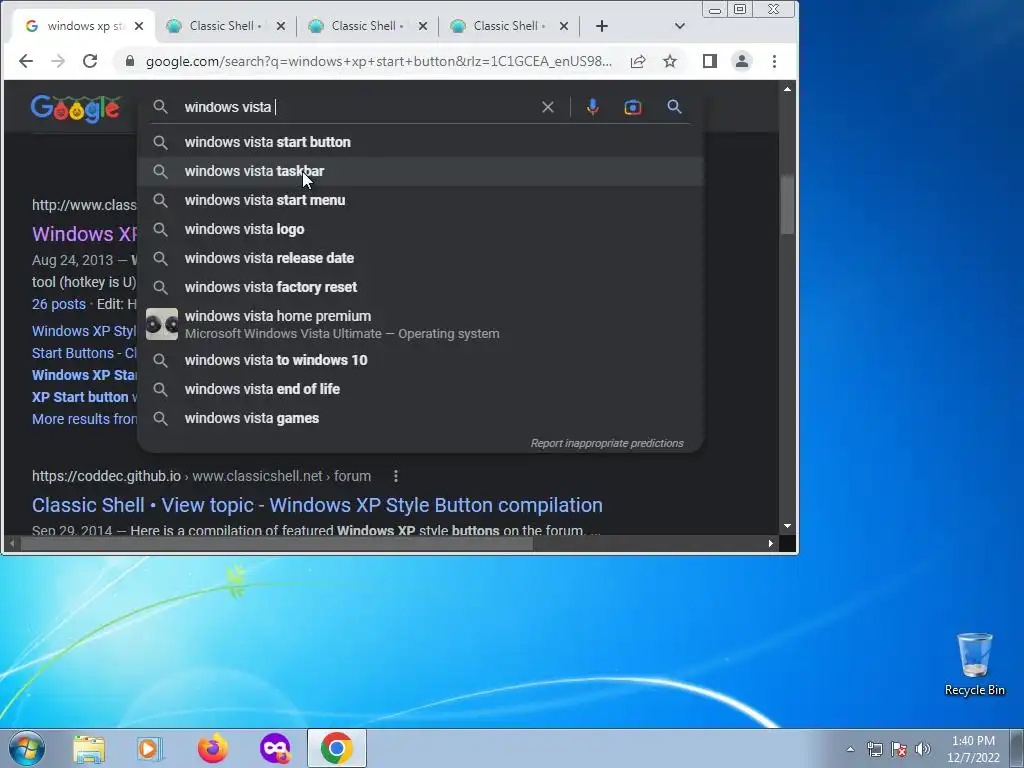Click the forward navigation arrow
This screenshot has height=768, width=1024.
point(58,61)
